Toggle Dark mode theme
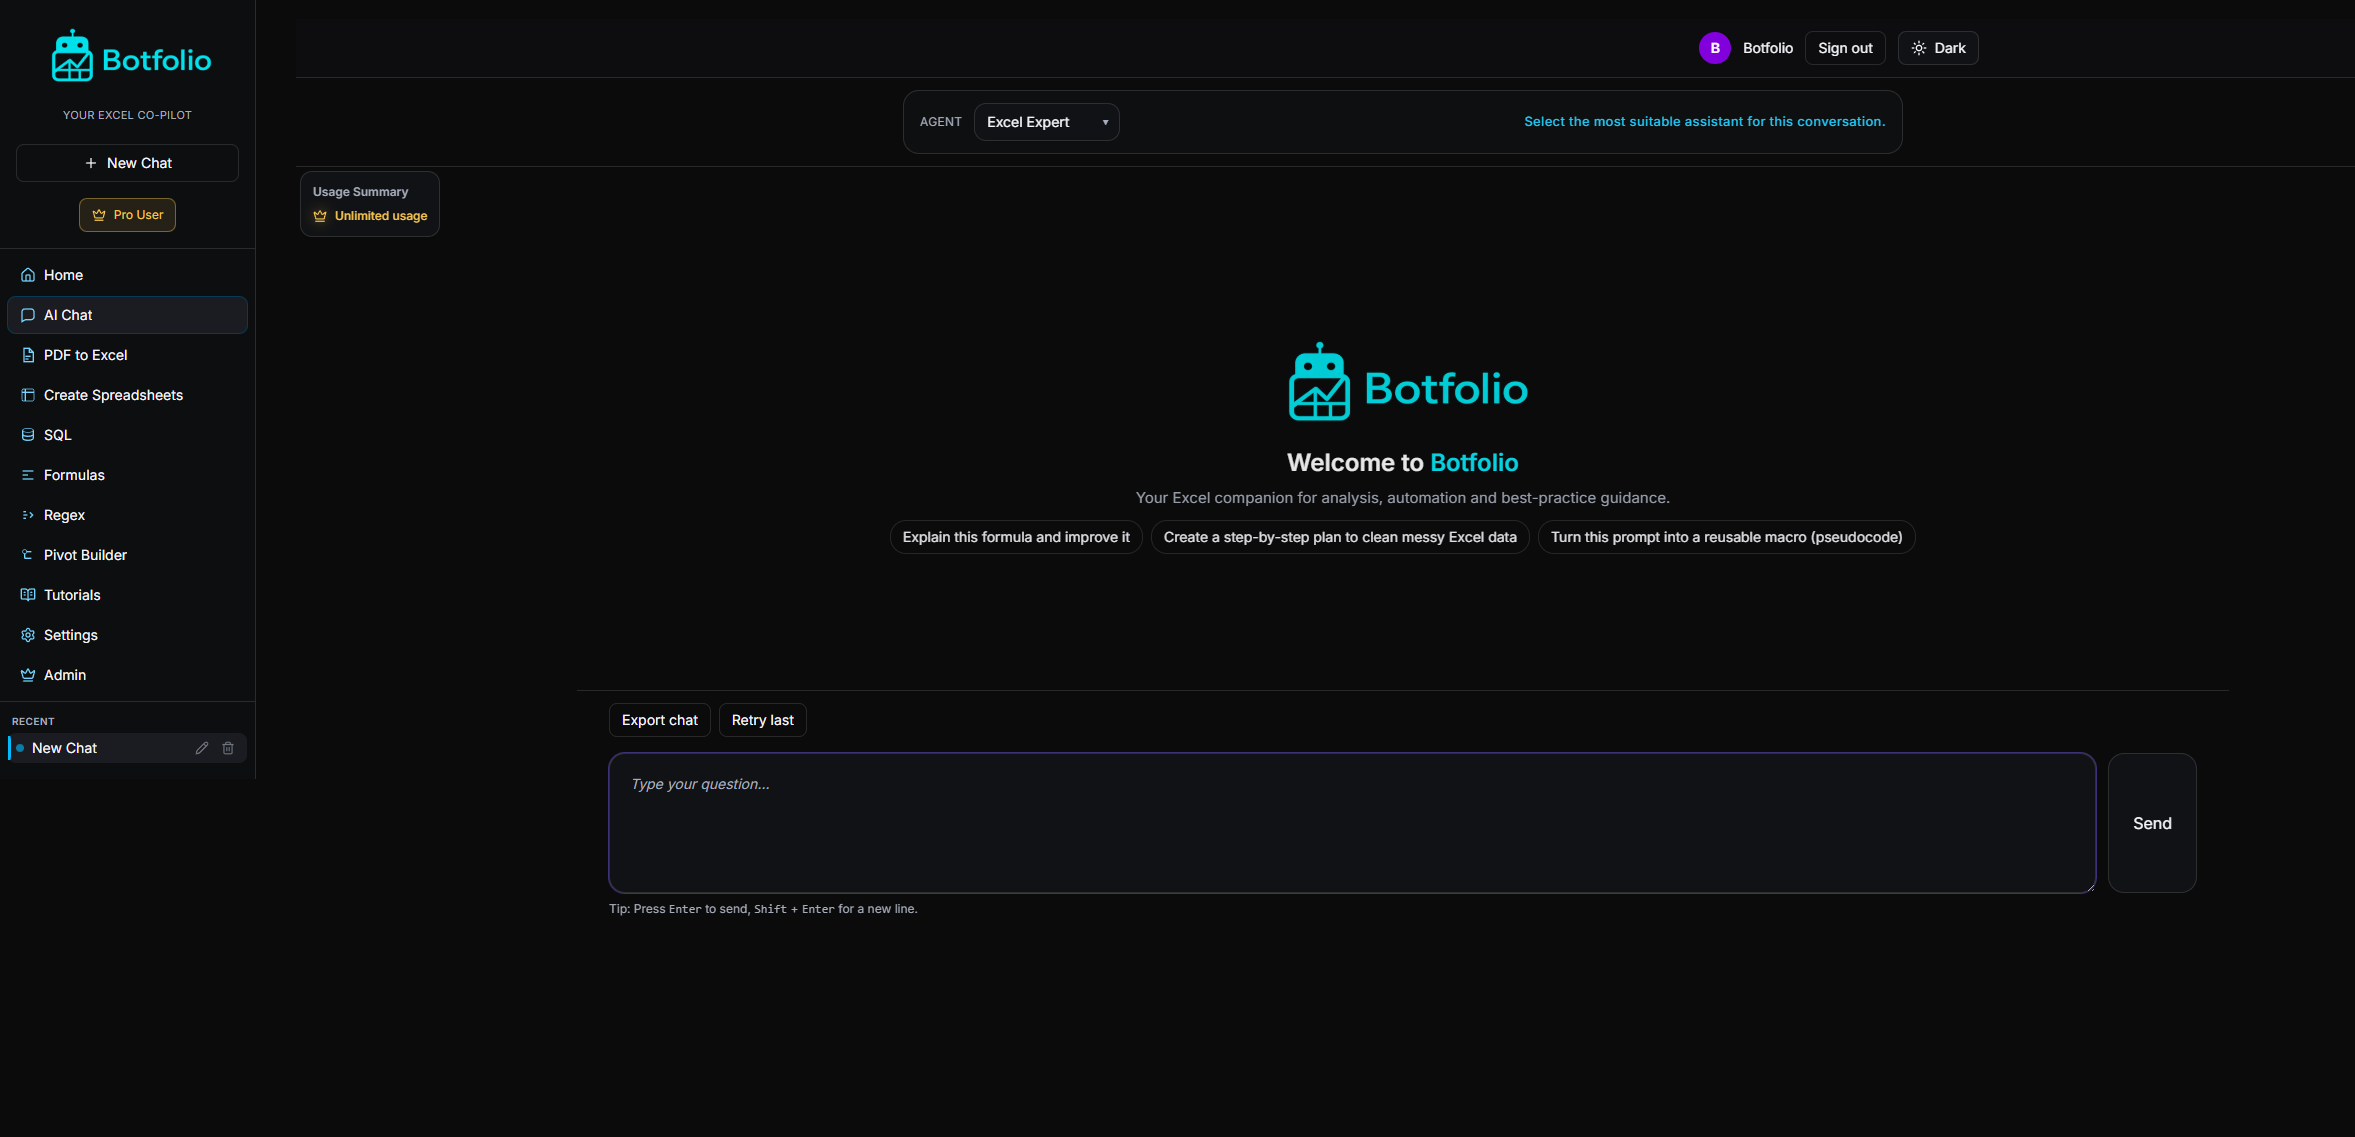 coord(1937,47)
